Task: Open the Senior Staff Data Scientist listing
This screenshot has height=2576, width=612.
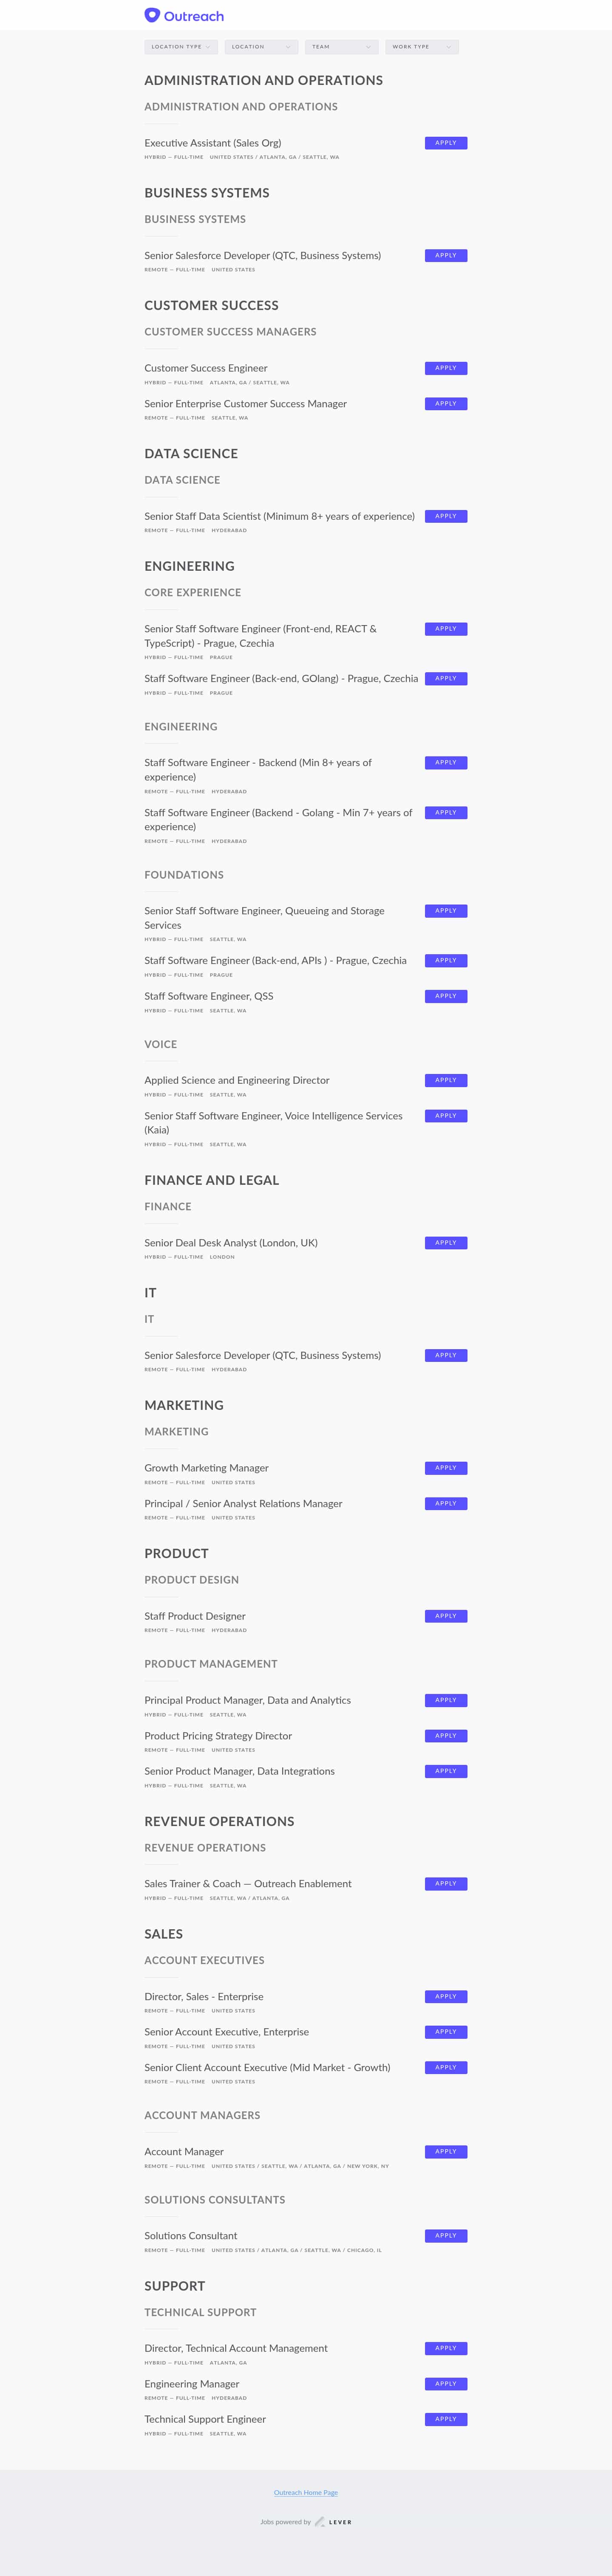Action: pos(279,516)
